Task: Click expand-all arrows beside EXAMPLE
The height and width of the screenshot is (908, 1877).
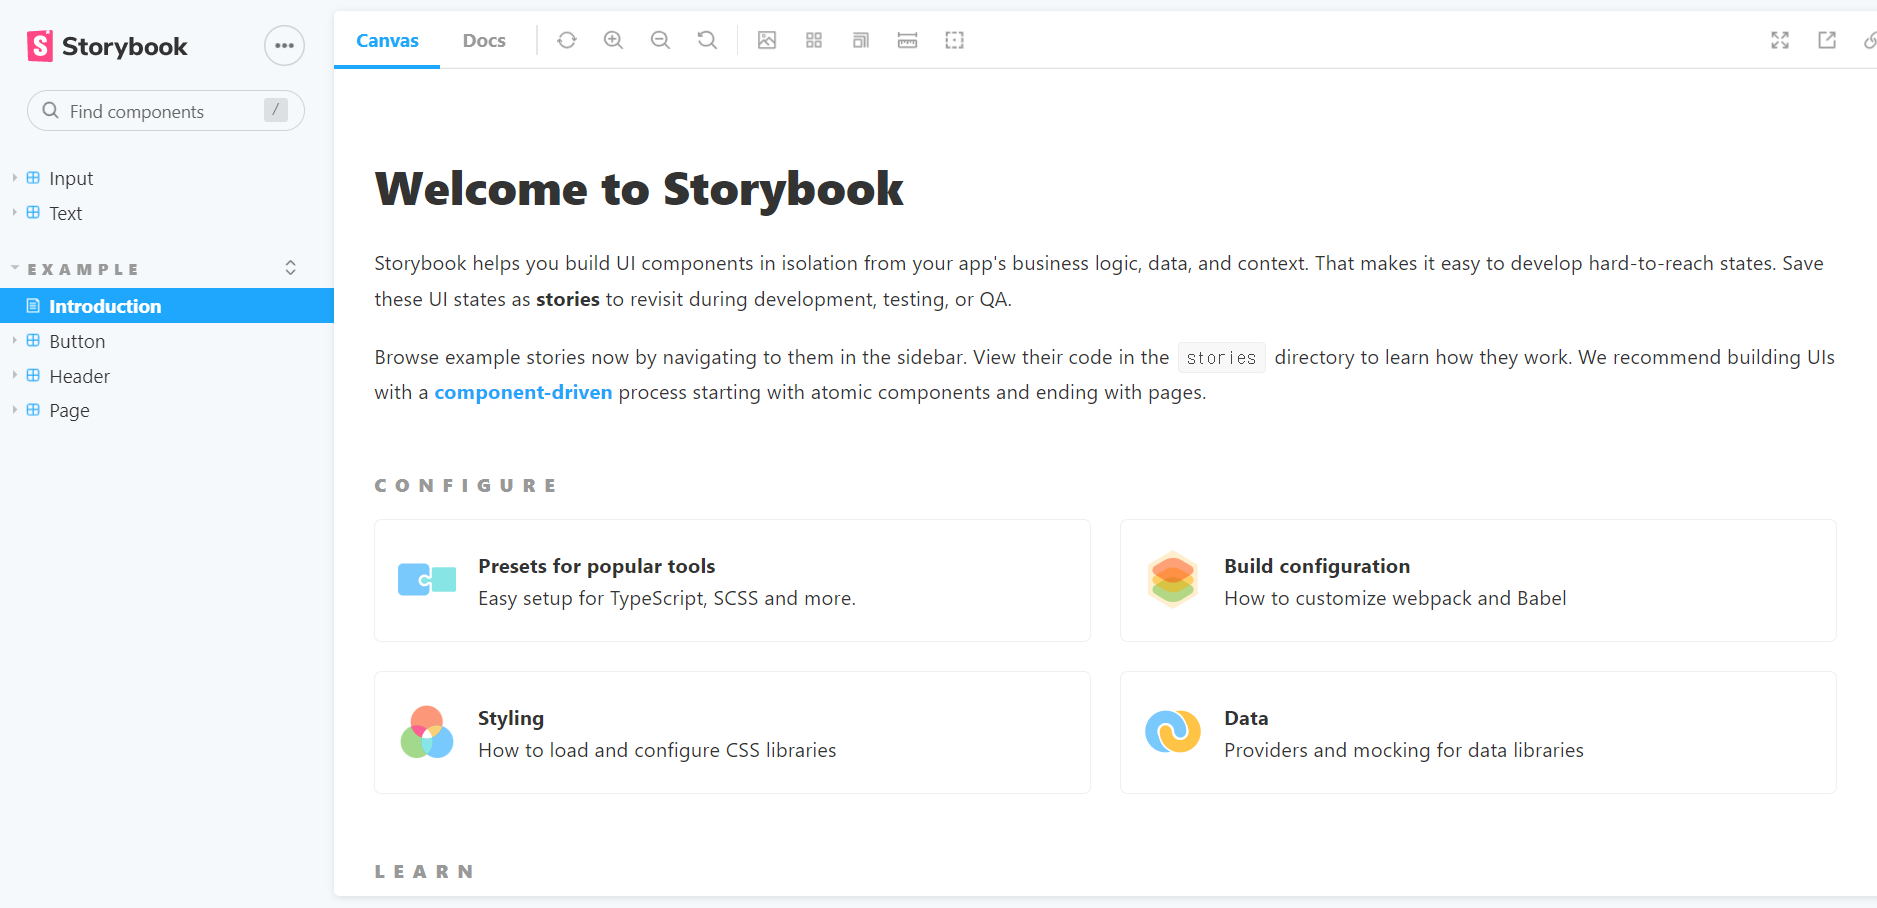Action: pyautogui.click(x=291, y=268)
